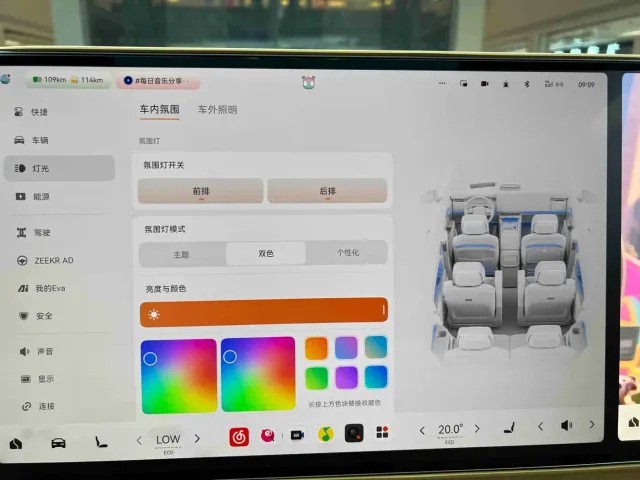Screen dimensions: 640x480
Task: Tap the dashcam camera status icon
Action: [x=484, y=83]
